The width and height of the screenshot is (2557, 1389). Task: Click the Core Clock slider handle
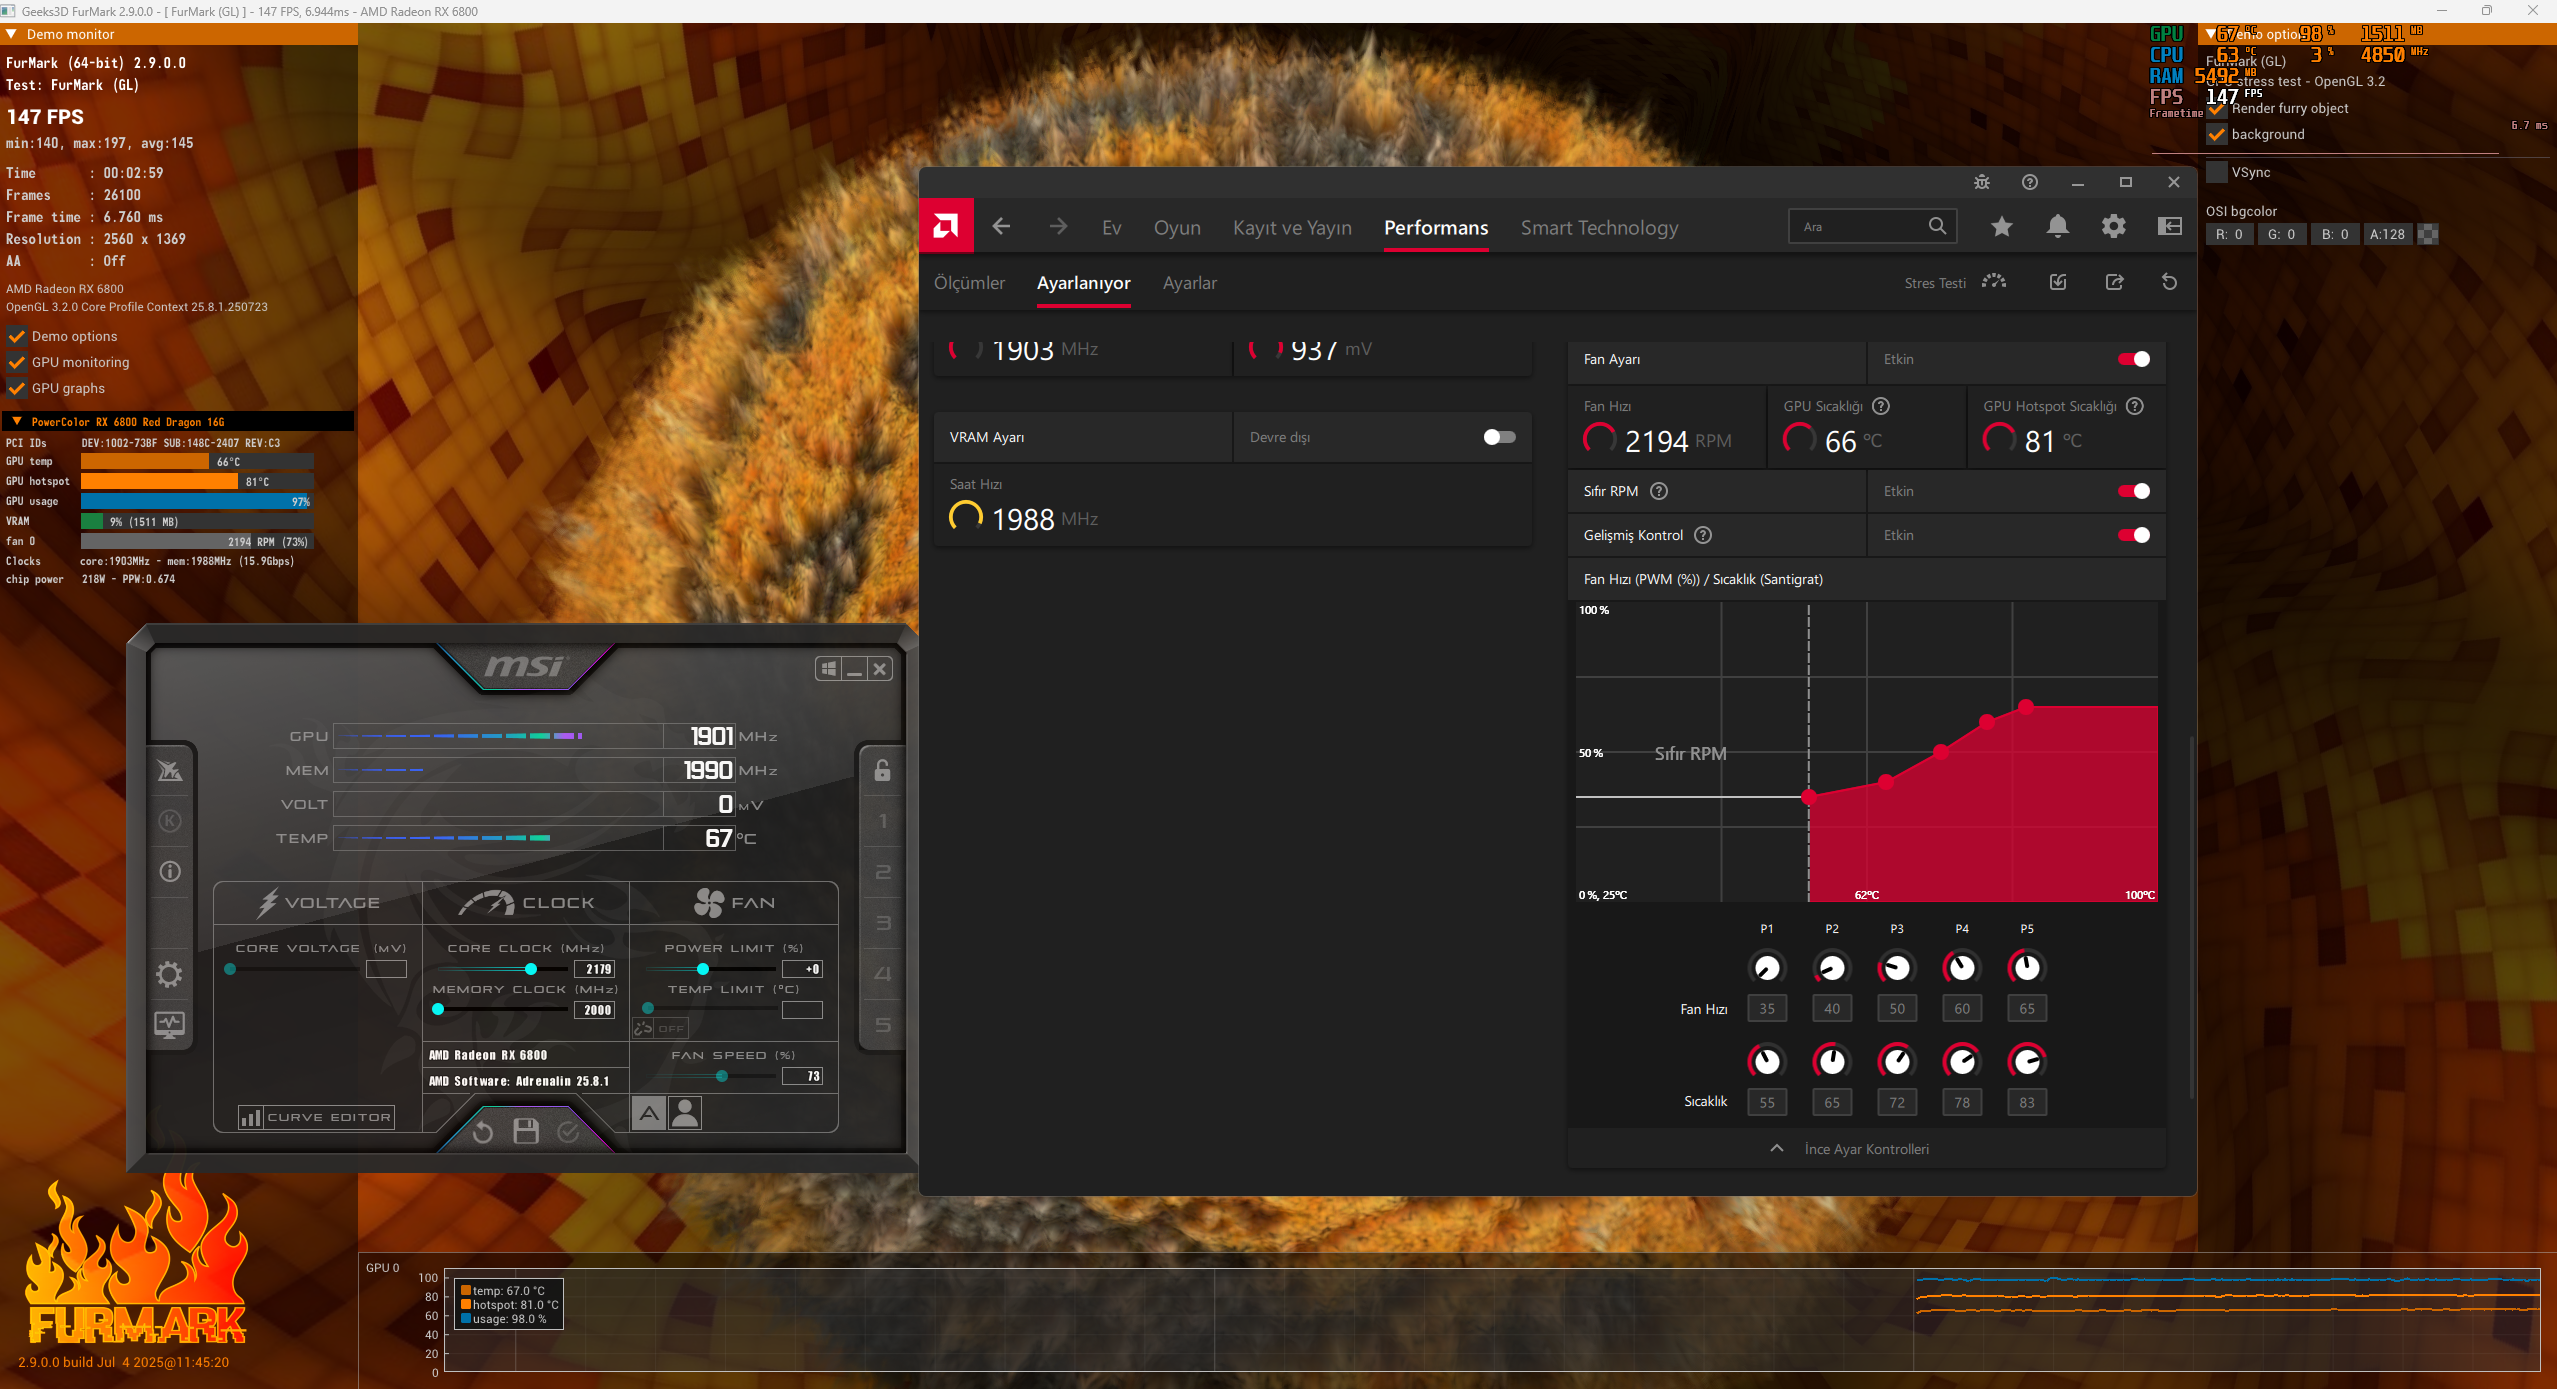click(x=531, y=969)
